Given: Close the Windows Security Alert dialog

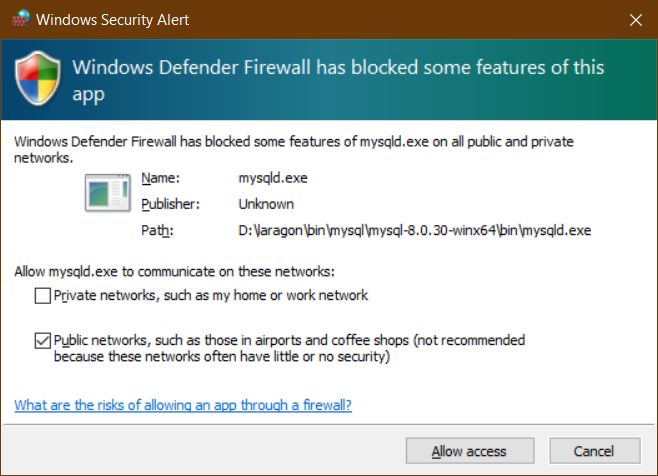Looking at the screenshot, I should pos(635,20).
